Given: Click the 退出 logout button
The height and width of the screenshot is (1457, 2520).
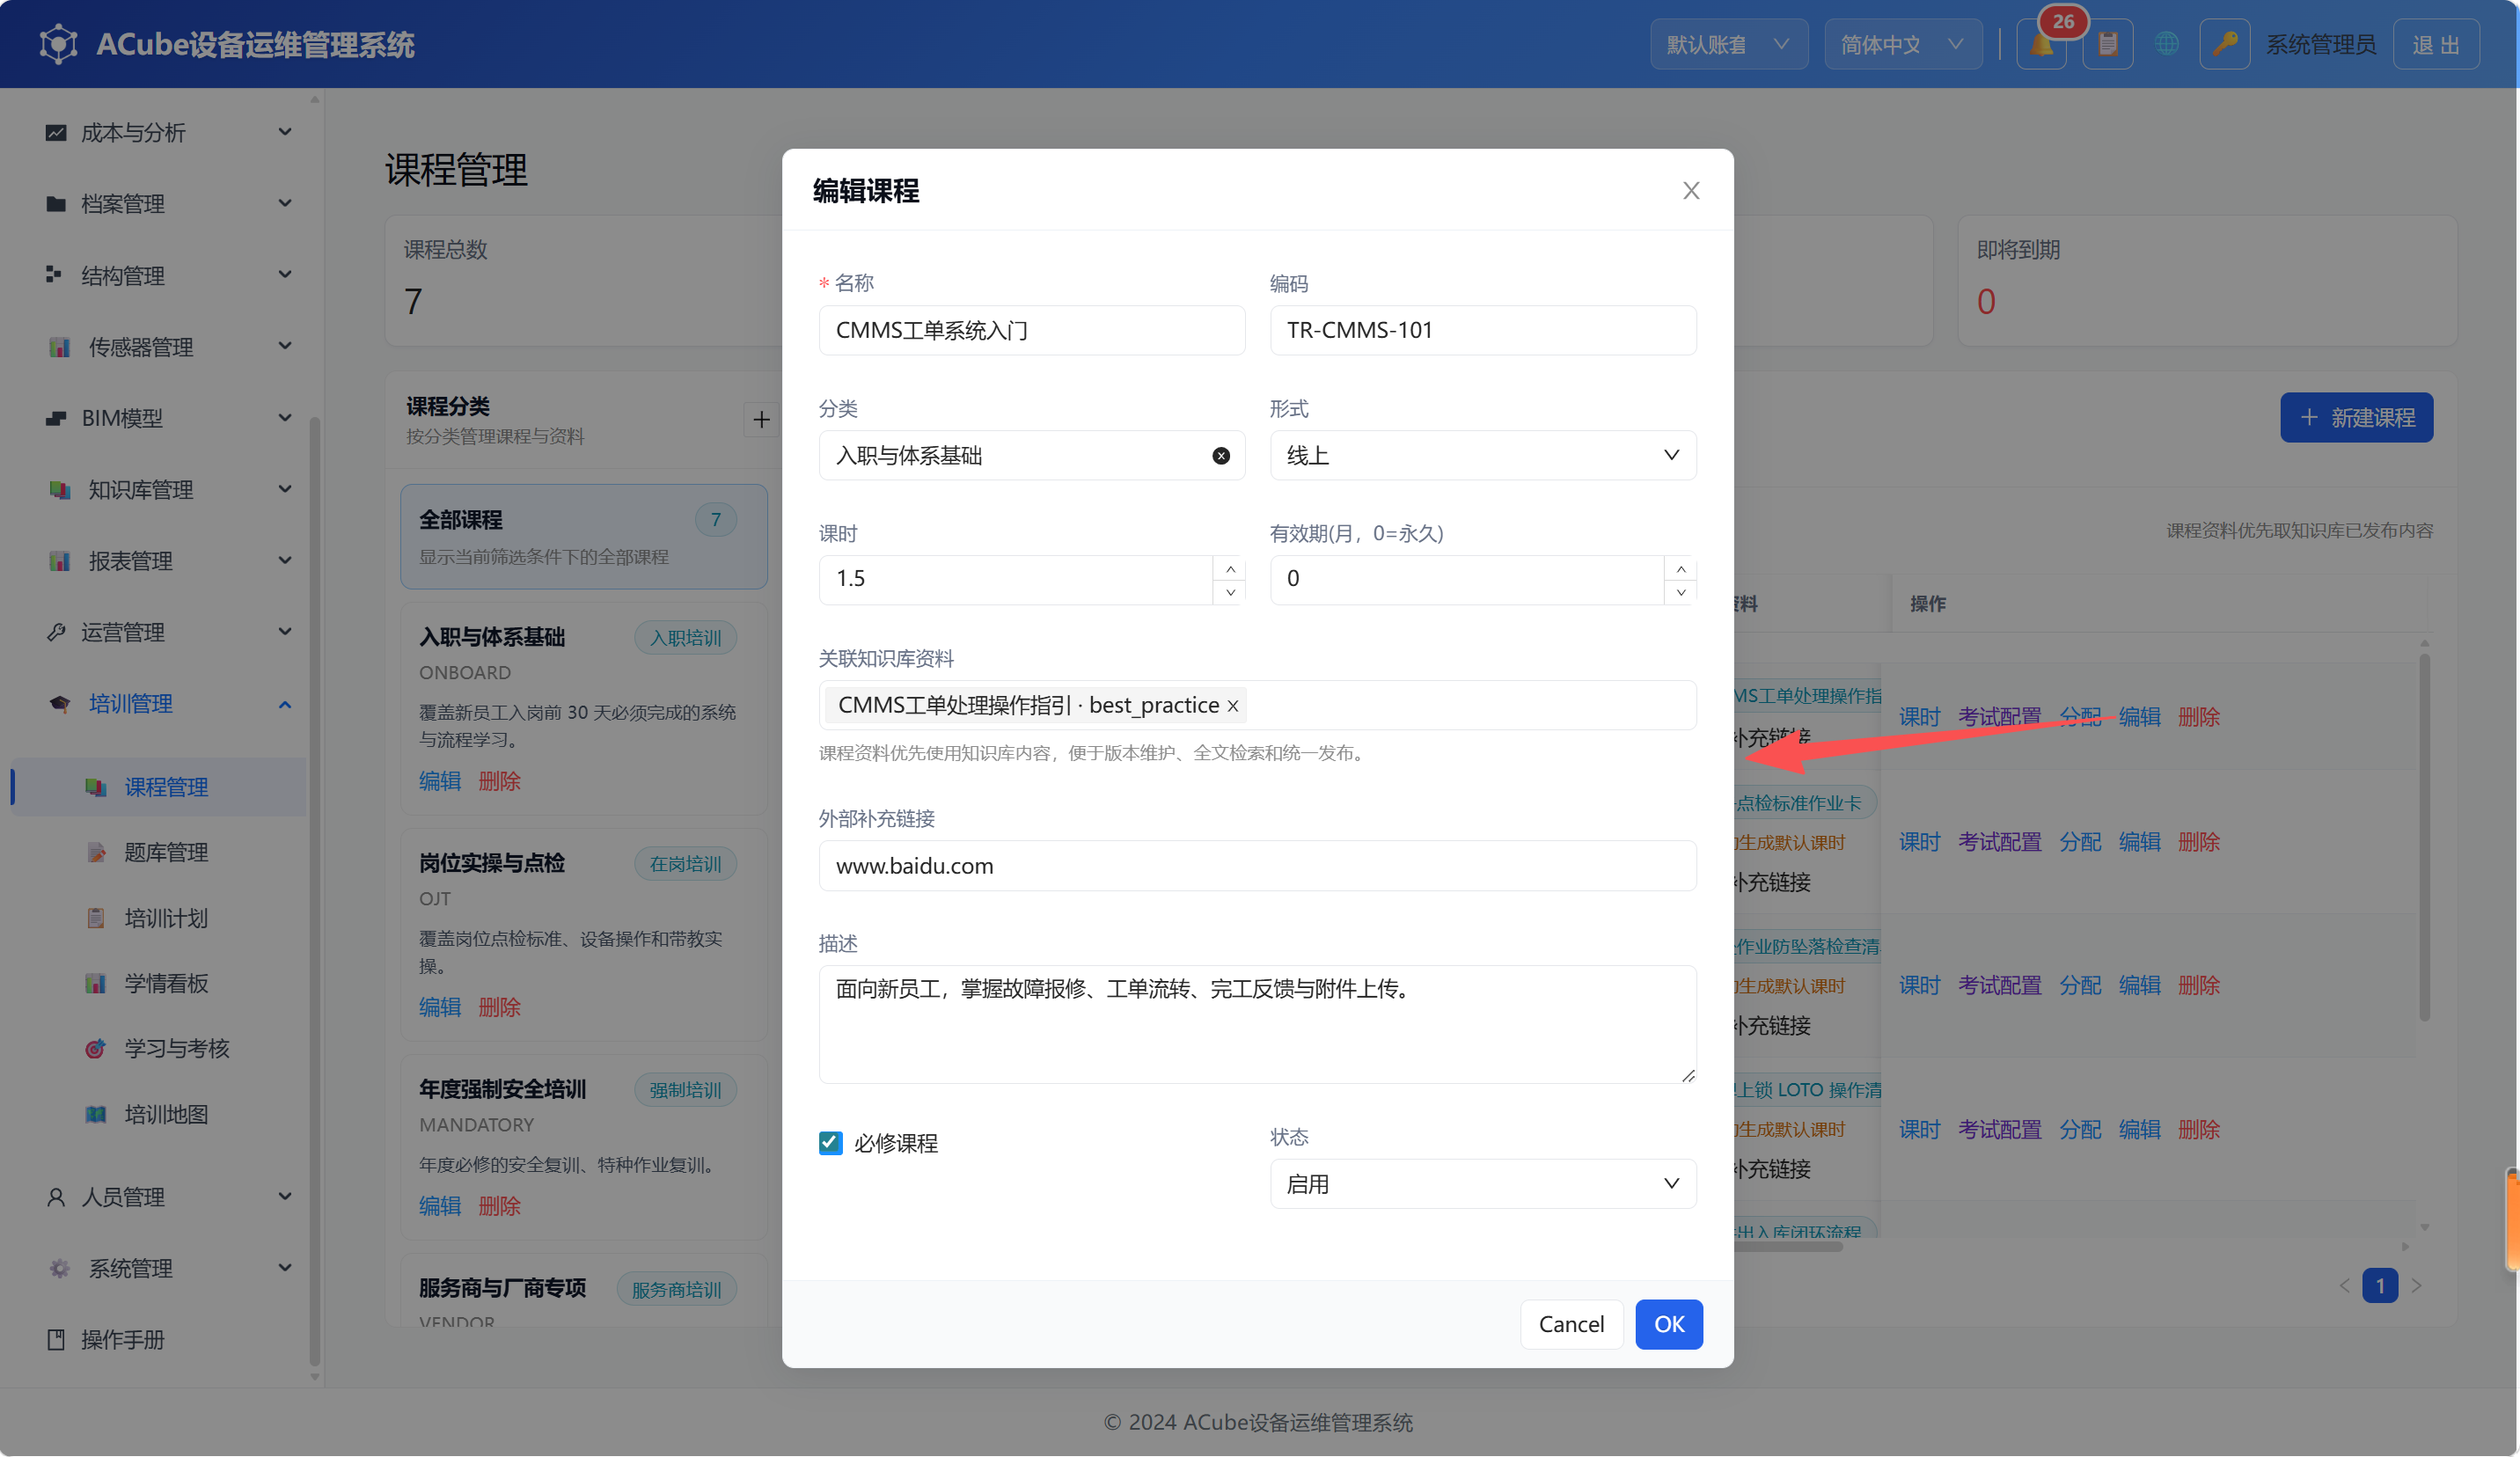Looking at the screenshot, I should tap(2436, 45).
